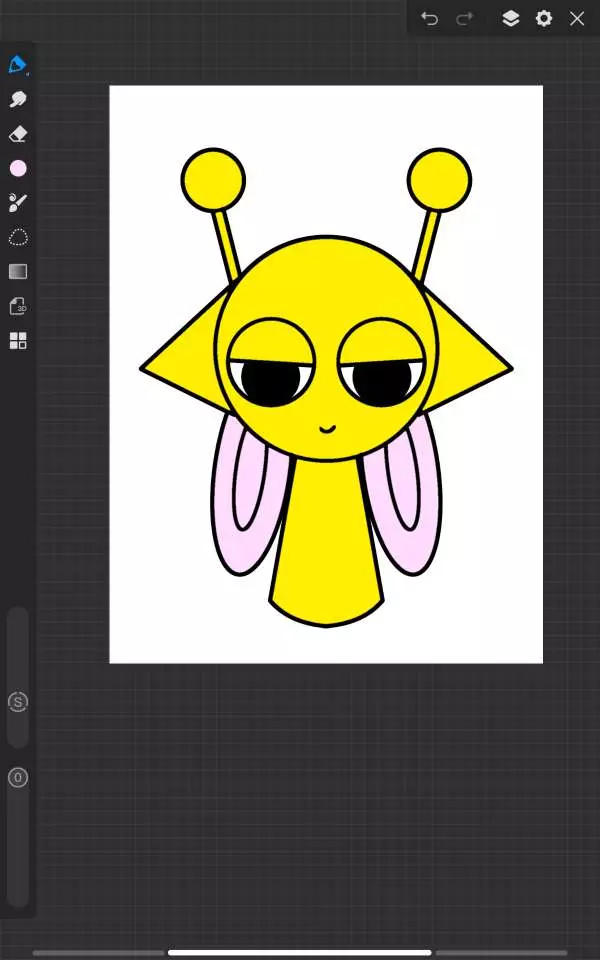Screen dimensions: 600x960
Task: Select the smudge finger tool
Action: coord(17,99)
